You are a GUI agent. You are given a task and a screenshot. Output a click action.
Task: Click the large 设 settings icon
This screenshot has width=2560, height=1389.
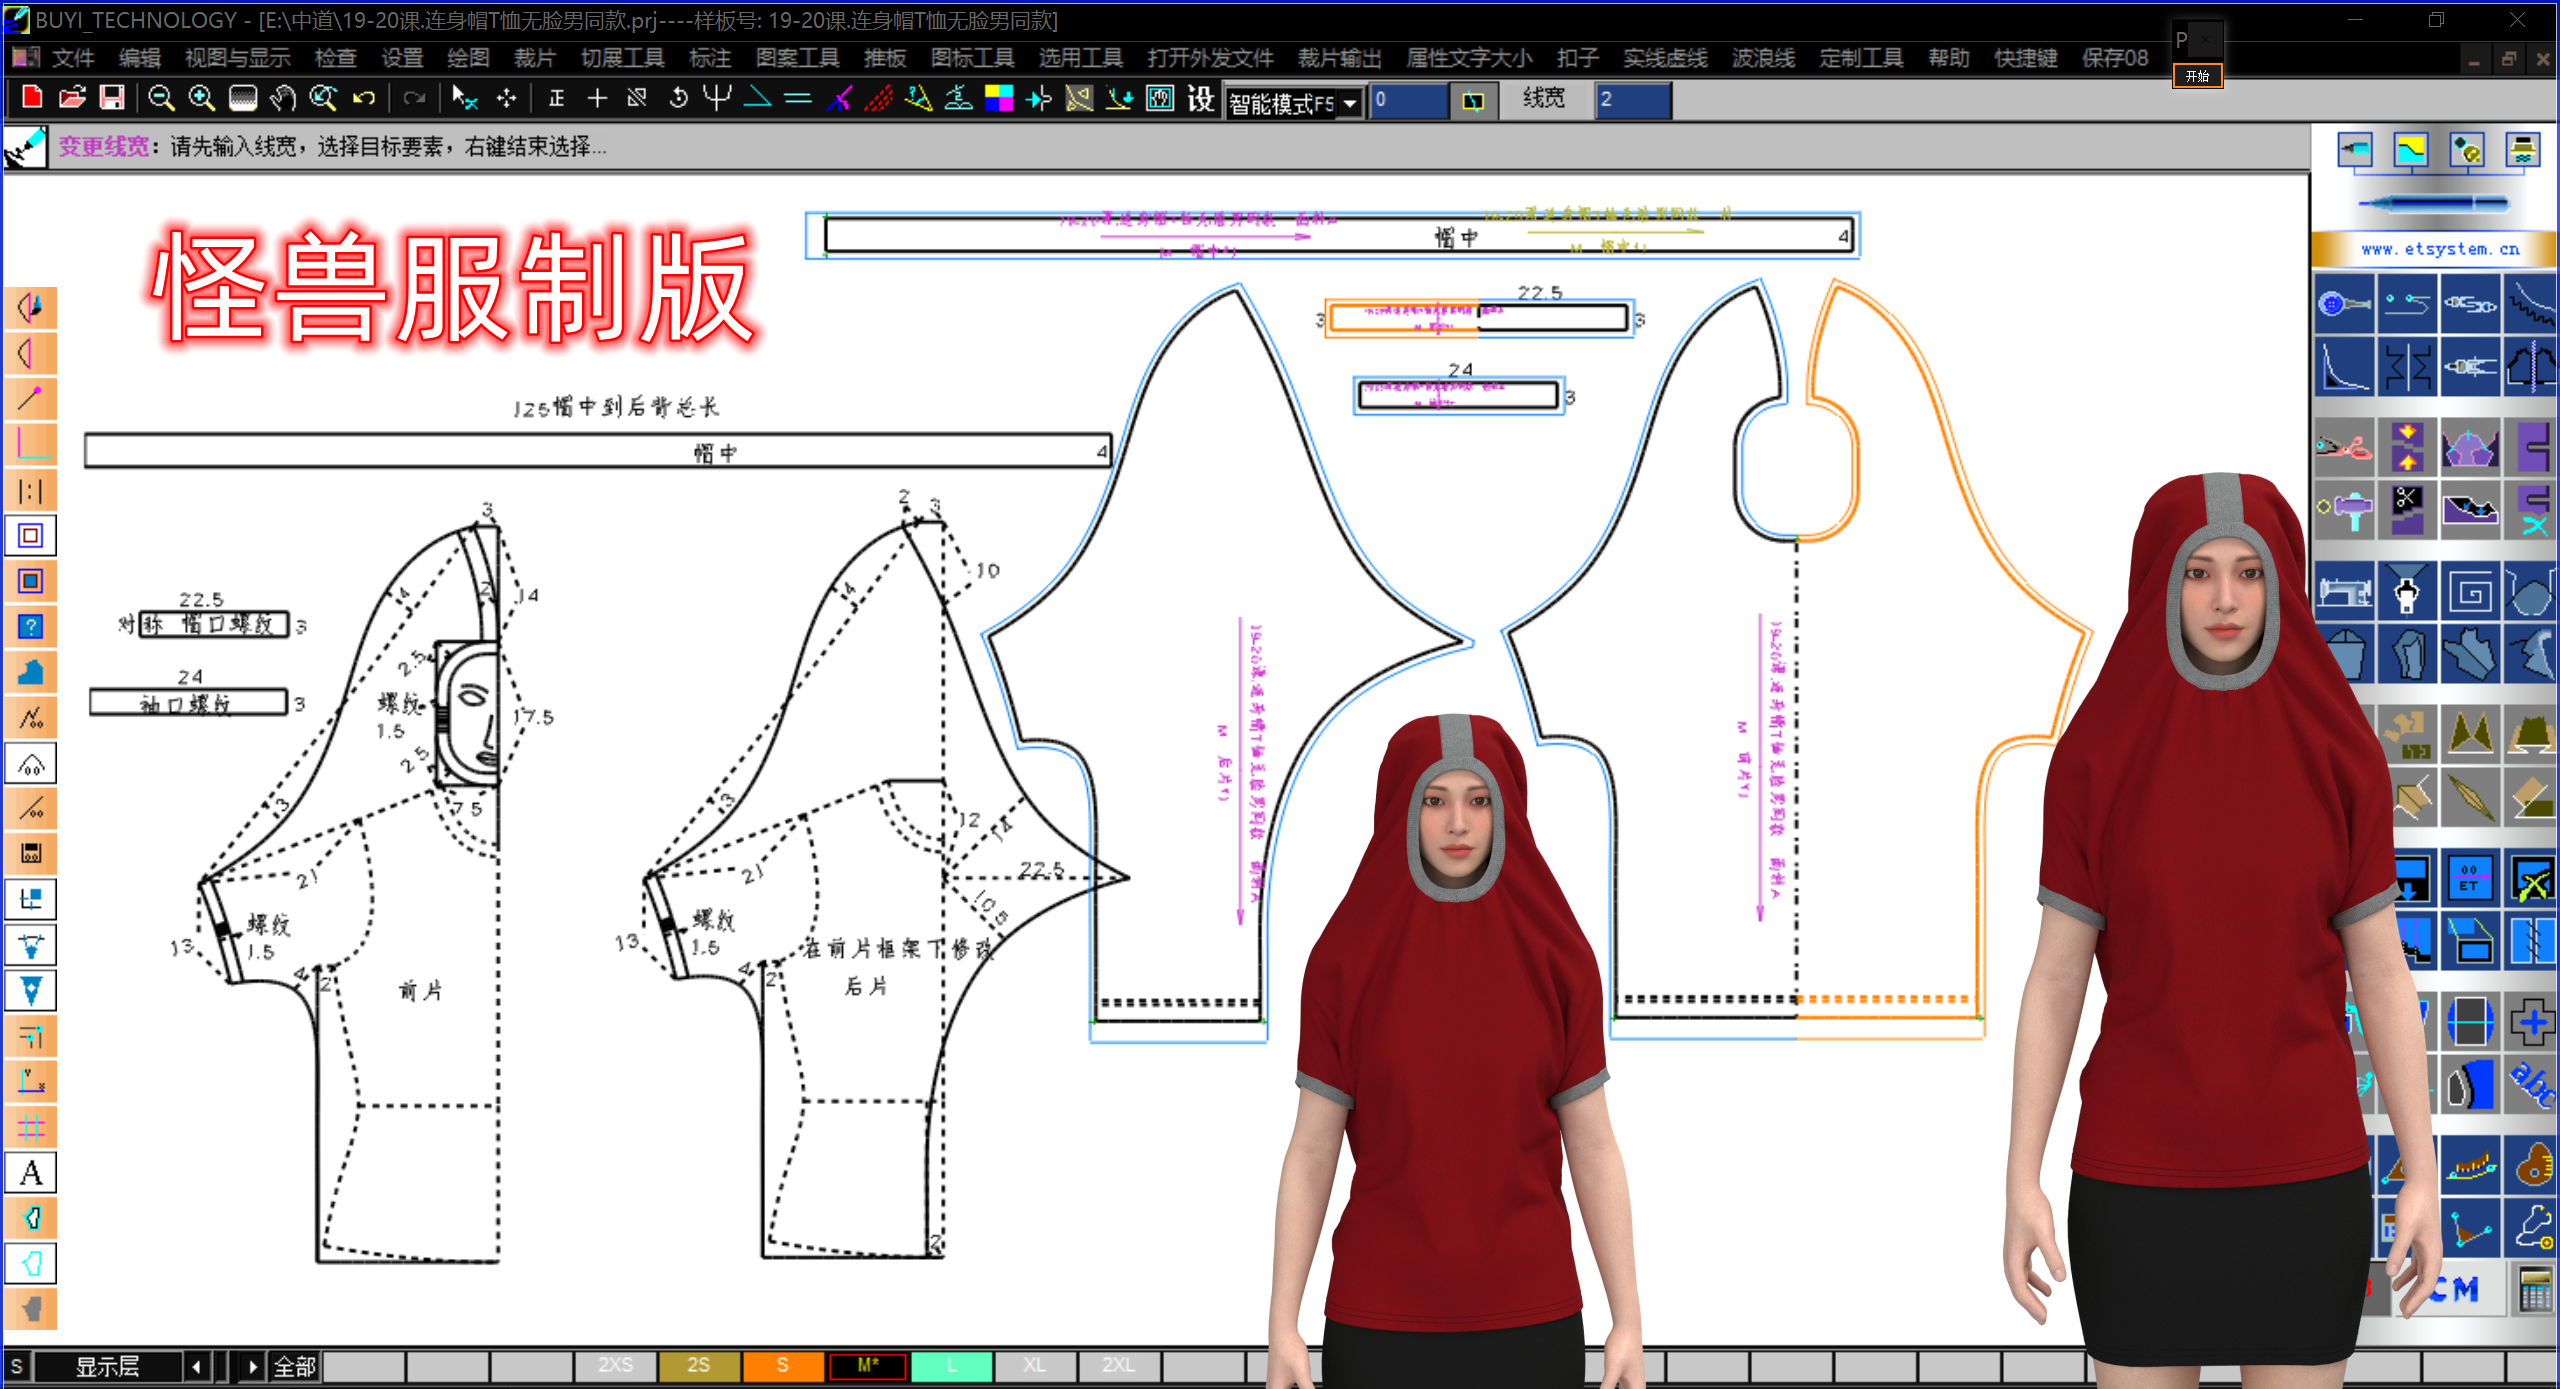click(x=1201, y=98)
